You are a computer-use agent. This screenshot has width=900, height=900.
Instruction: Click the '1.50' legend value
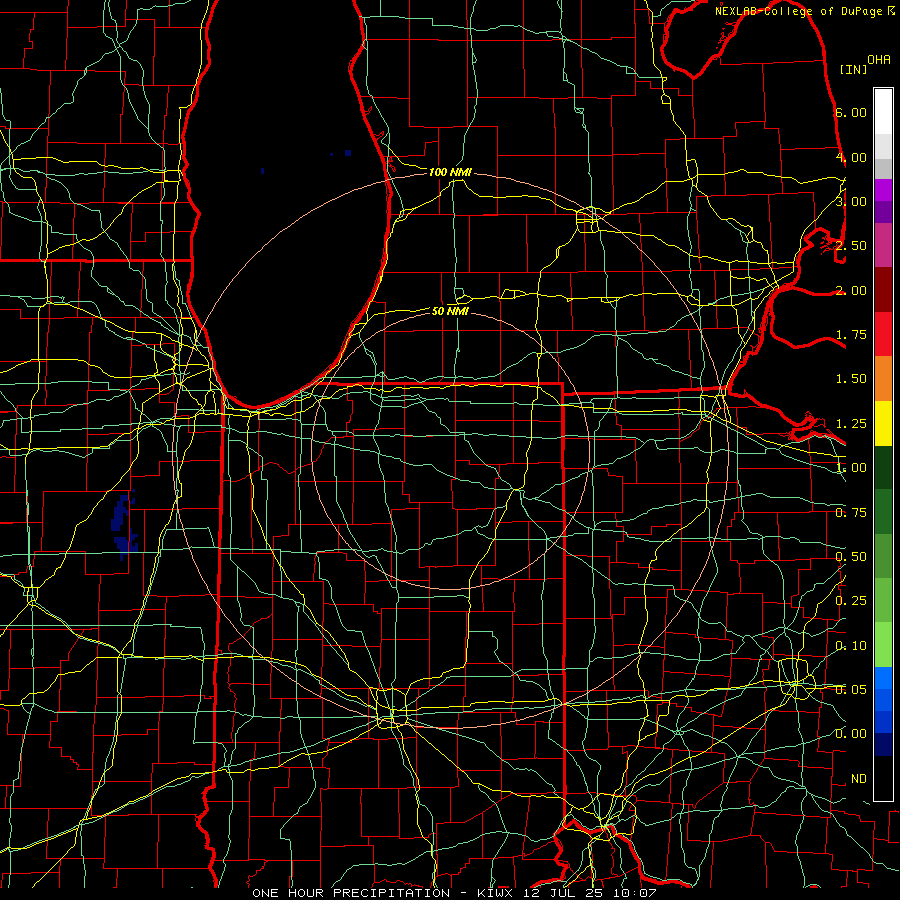pos(851,379)
